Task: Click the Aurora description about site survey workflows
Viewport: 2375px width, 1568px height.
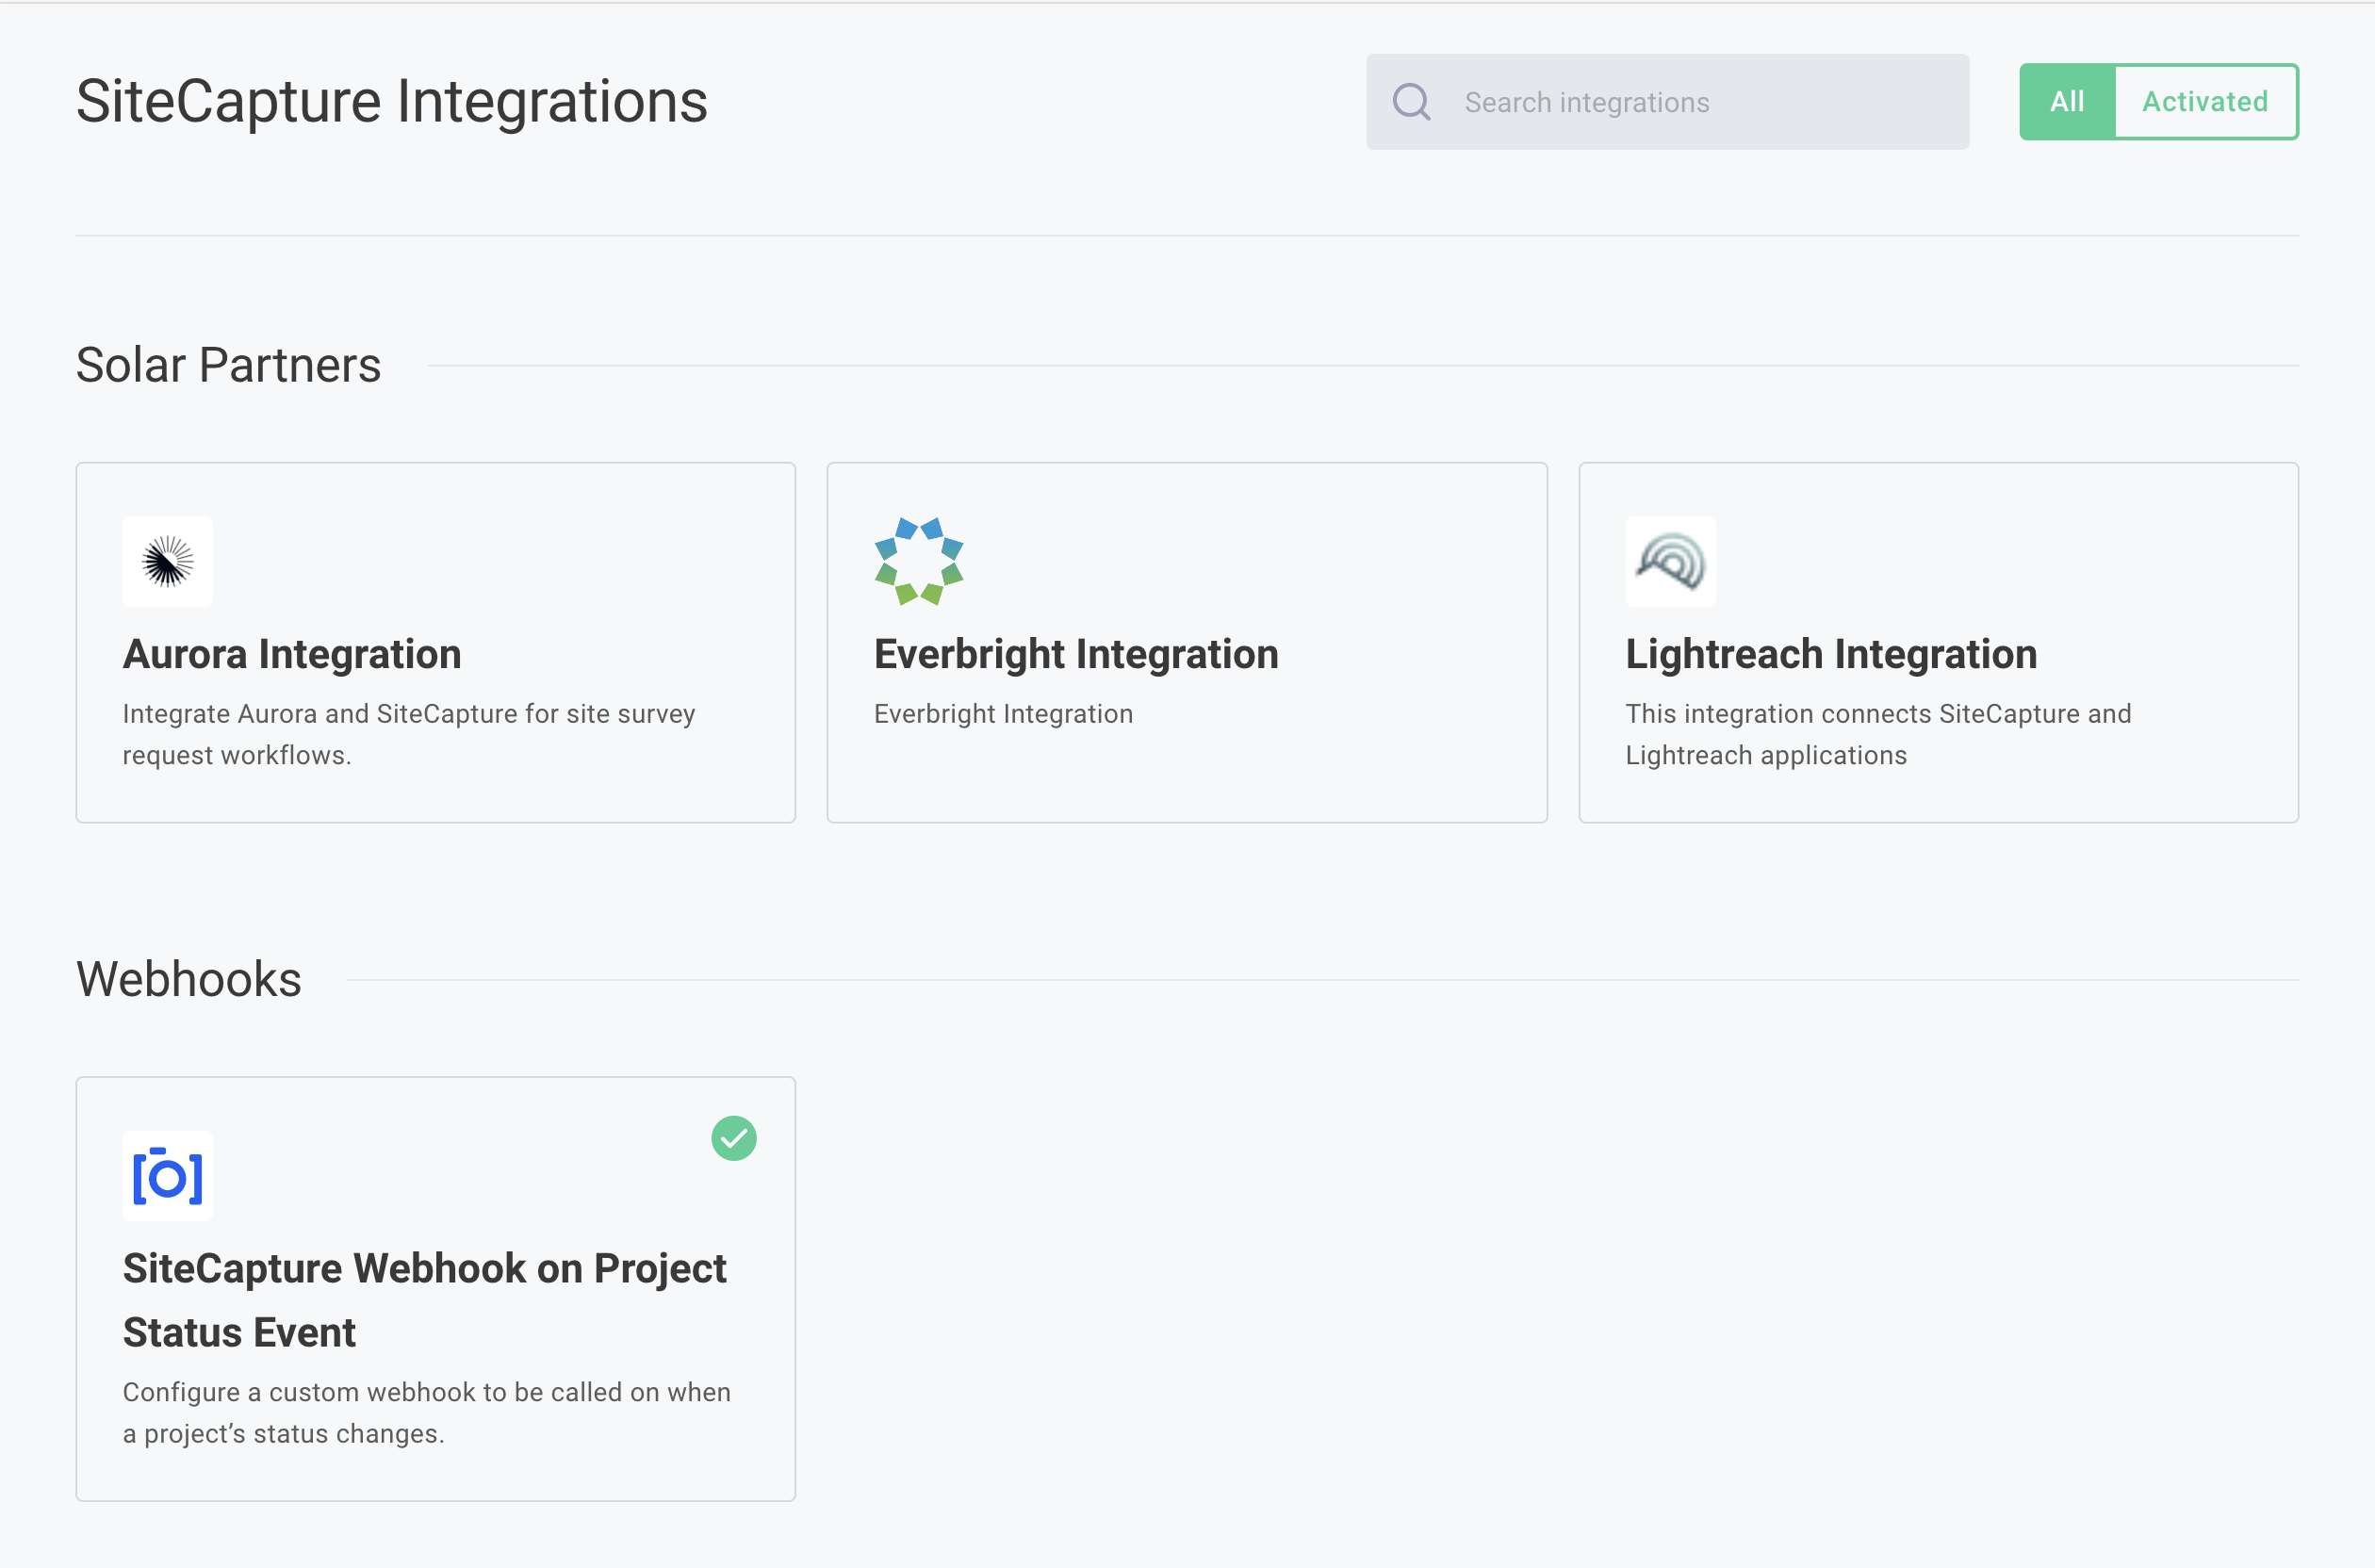Action: [x=409, y=734]
